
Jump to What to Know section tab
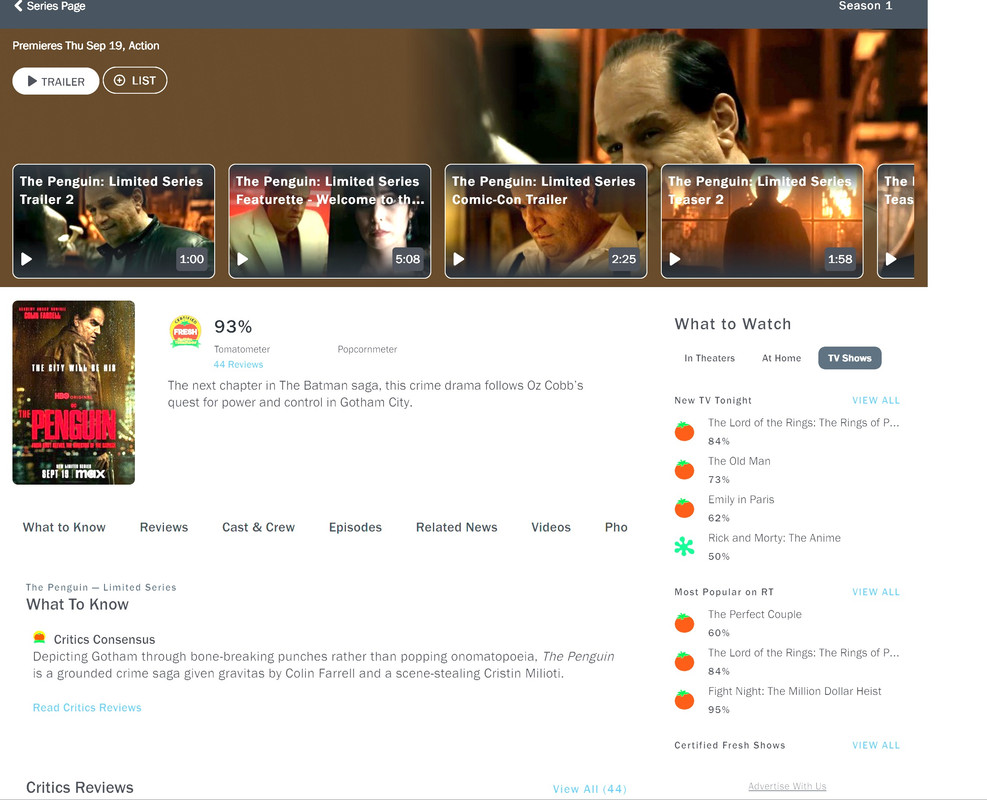pyautogui.click(x=64, y=527)
